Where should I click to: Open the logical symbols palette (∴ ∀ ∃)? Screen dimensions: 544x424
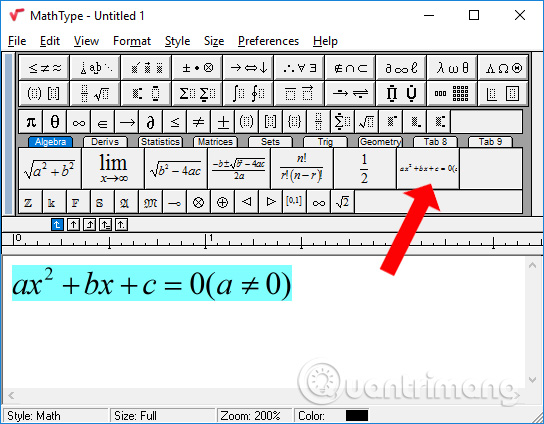[299, 67]
